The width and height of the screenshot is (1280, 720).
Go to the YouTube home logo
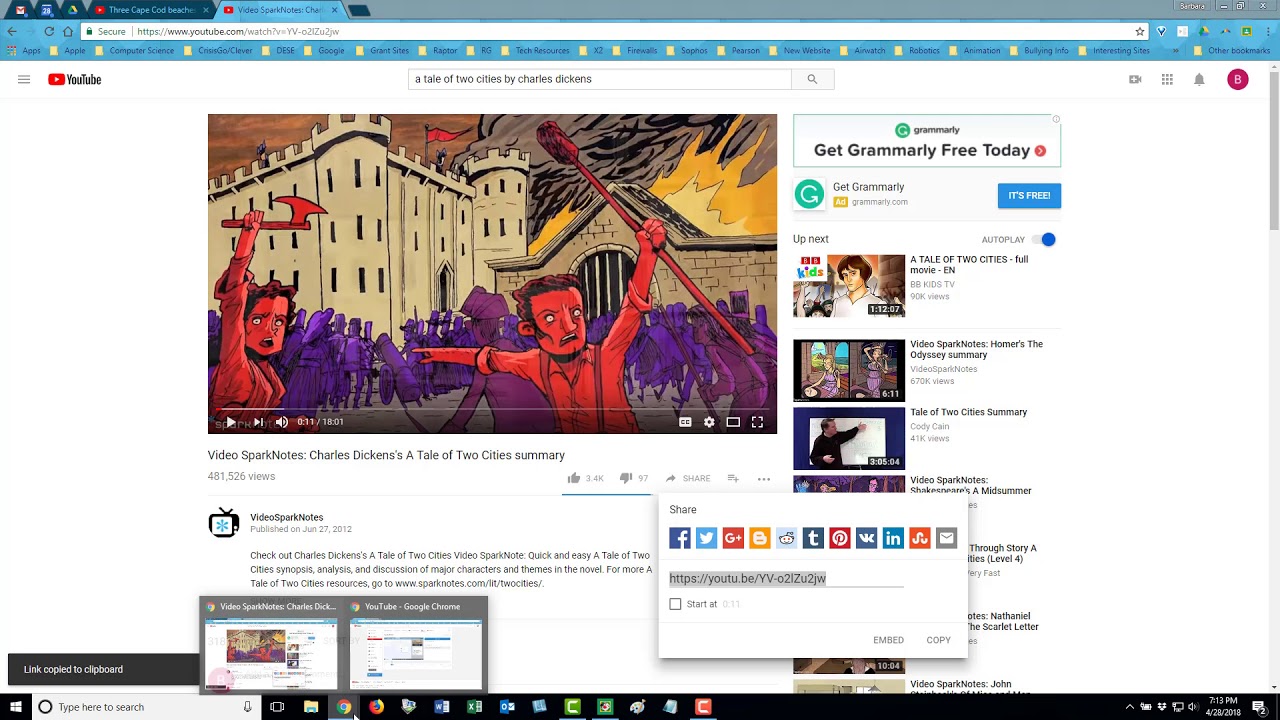pos(74,80)
